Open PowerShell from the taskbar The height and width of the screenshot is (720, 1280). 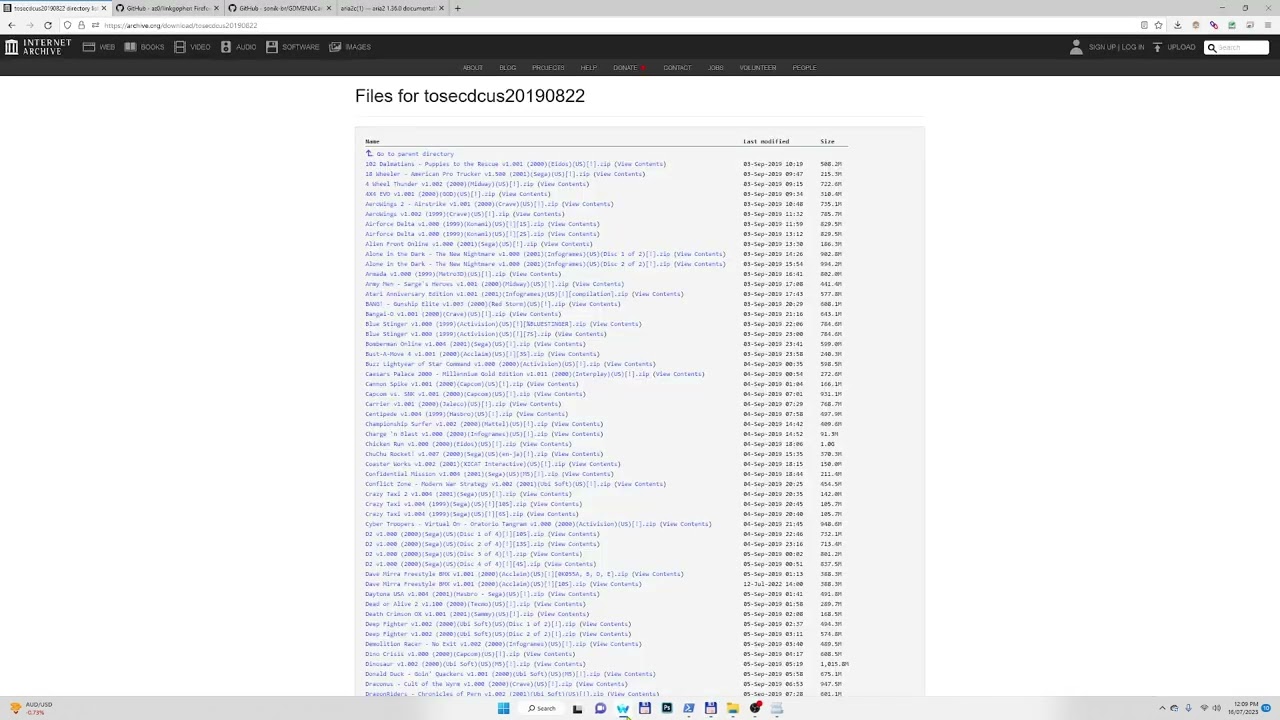[x=689, y=709]
